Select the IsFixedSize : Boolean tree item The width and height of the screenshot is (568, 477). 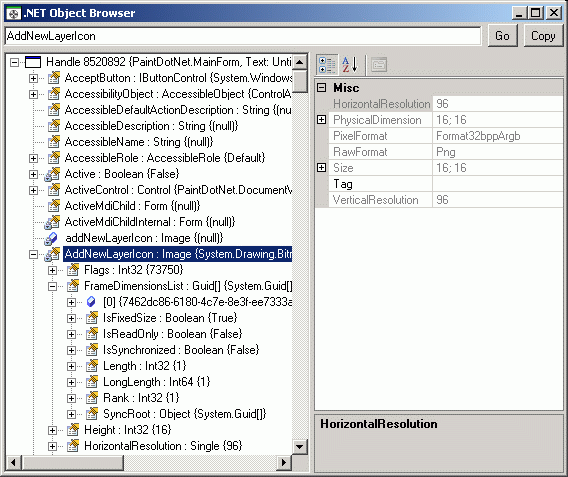170,318
